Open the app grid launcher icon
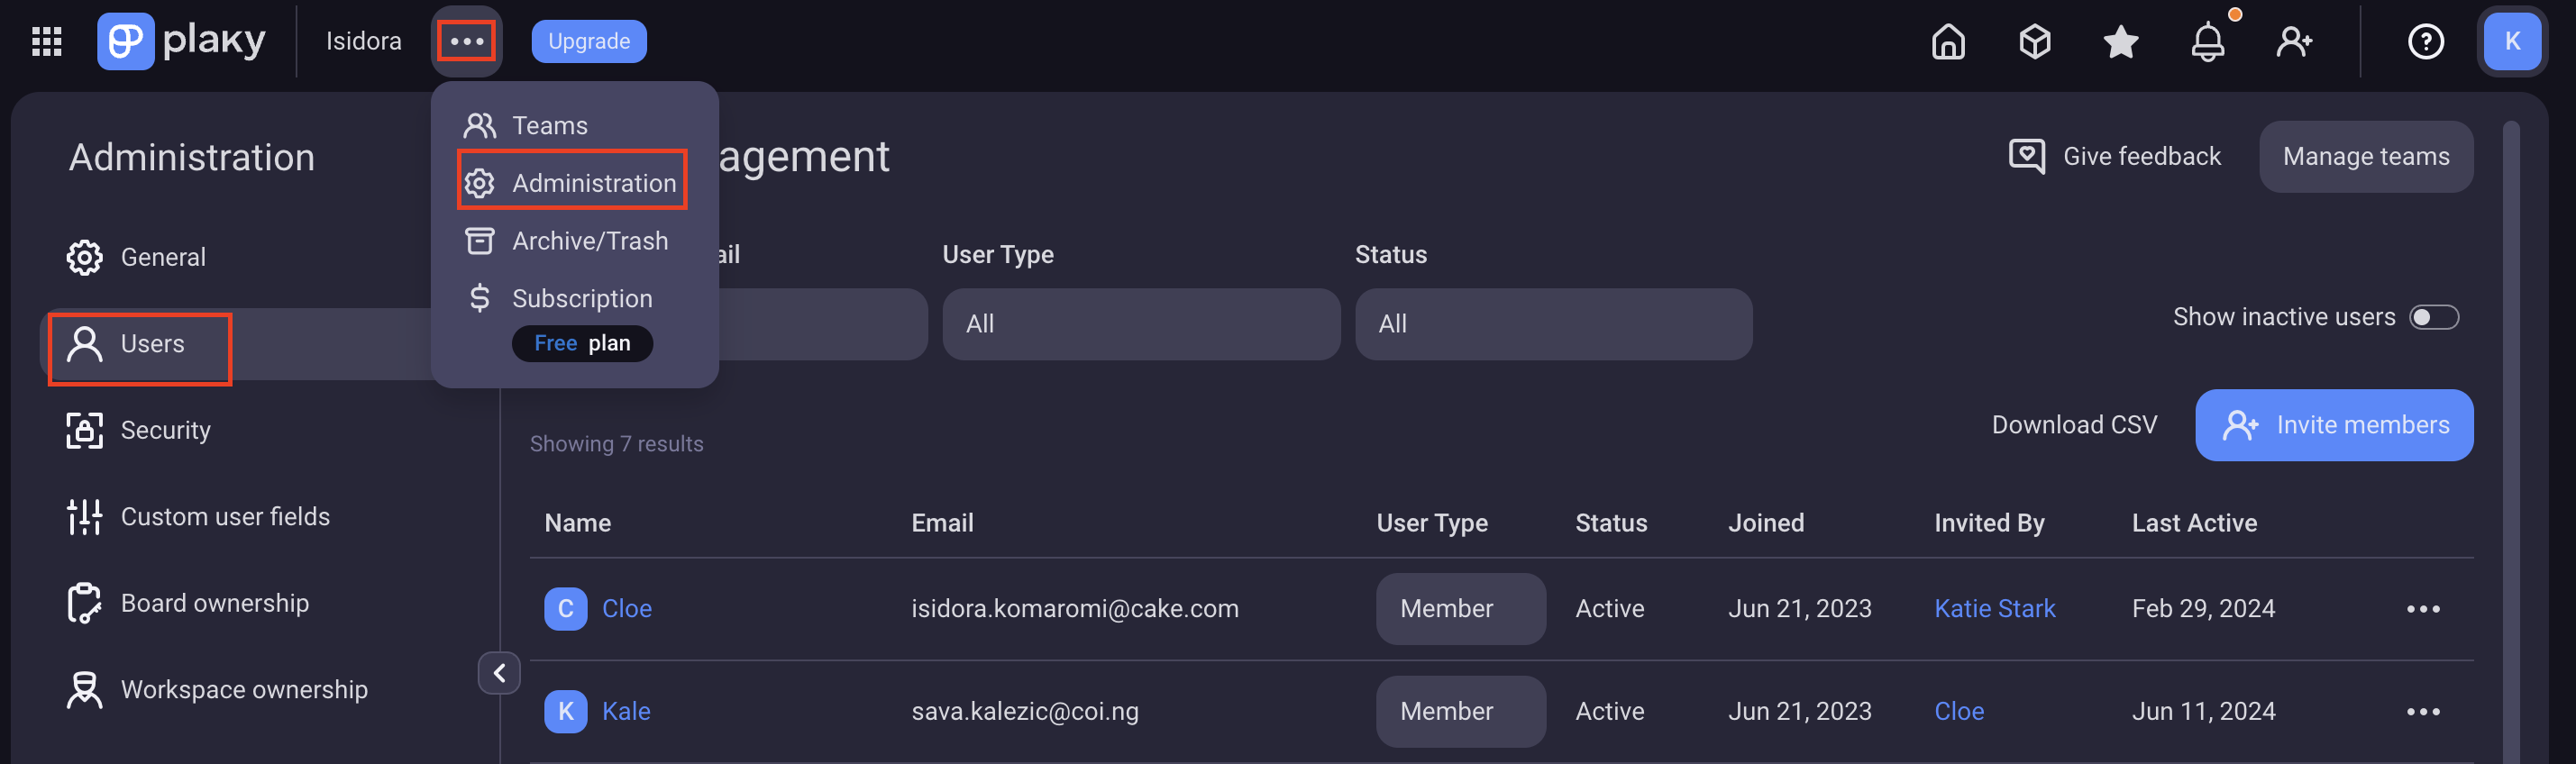 point(47,41)
